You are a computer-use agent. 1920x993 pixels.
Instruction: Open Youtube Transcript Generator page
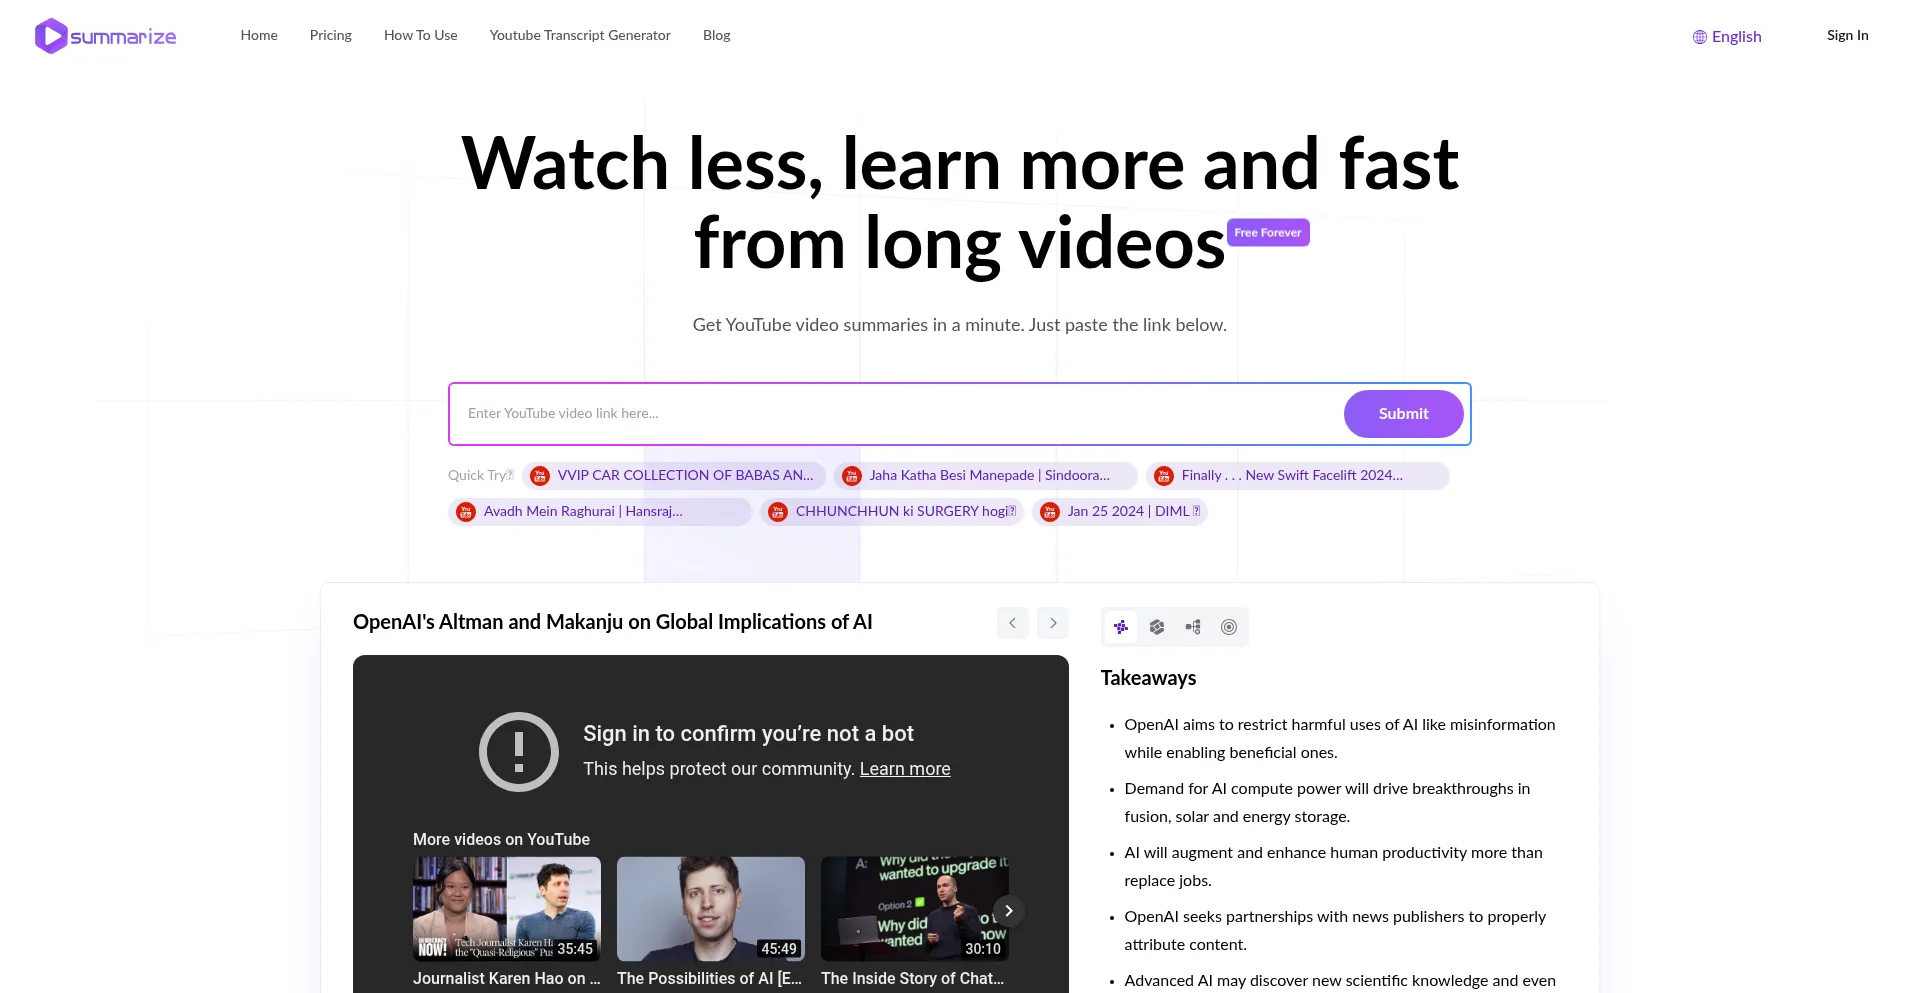(580, 35)
